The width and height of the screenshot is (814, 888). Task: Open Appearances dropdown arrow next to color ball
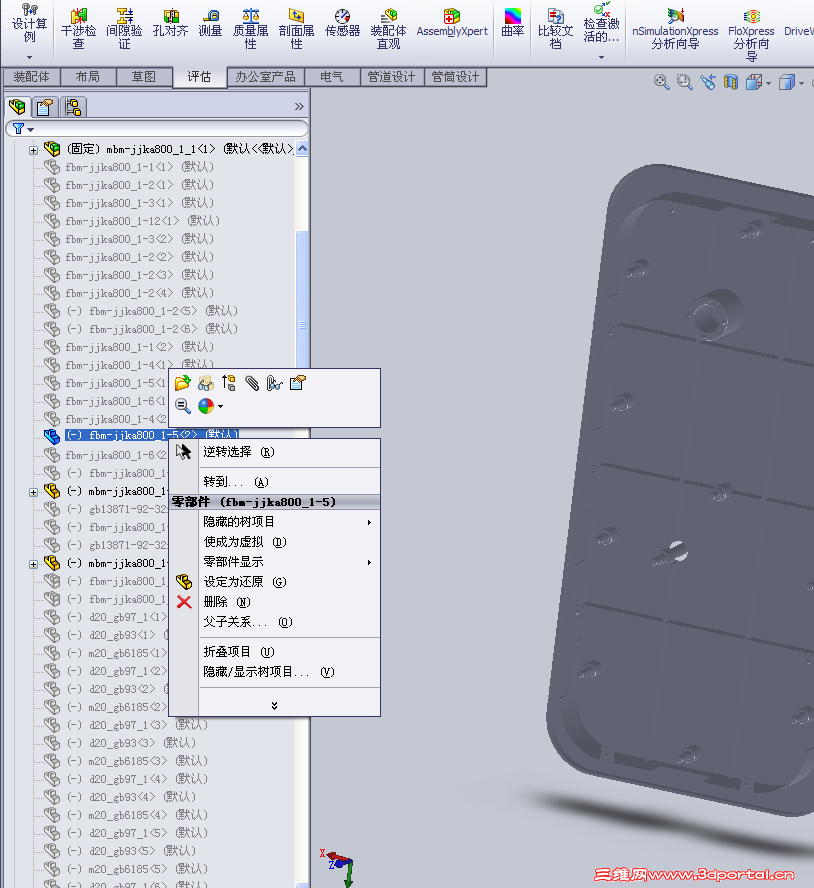click(220, 406)
